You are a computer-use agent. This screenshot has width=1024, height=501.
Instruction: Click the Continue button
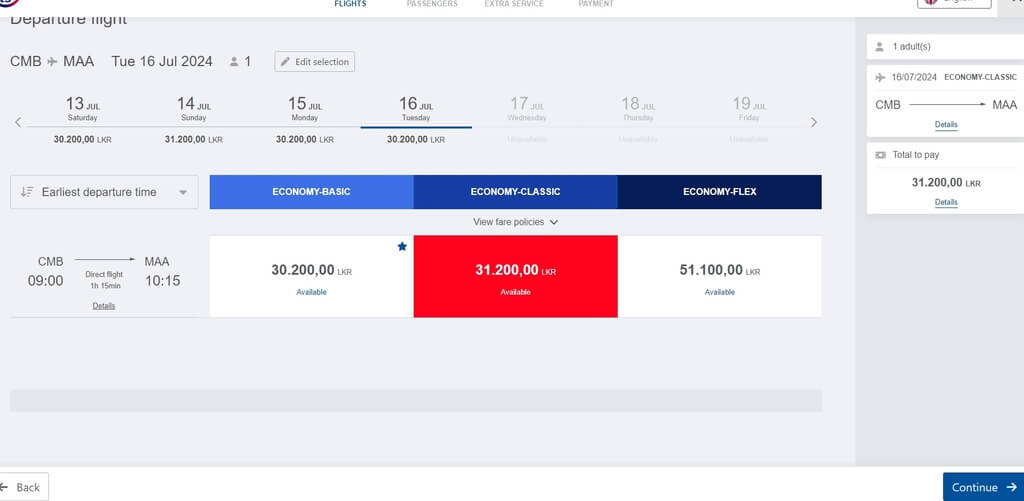984,487
